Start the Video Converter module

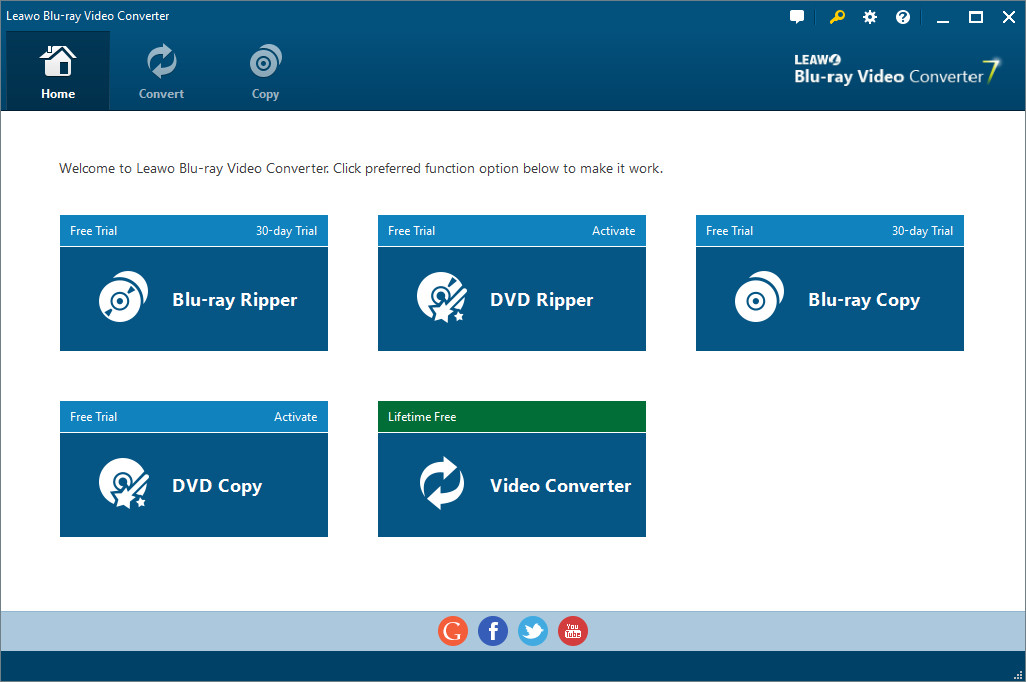point(511,484)
